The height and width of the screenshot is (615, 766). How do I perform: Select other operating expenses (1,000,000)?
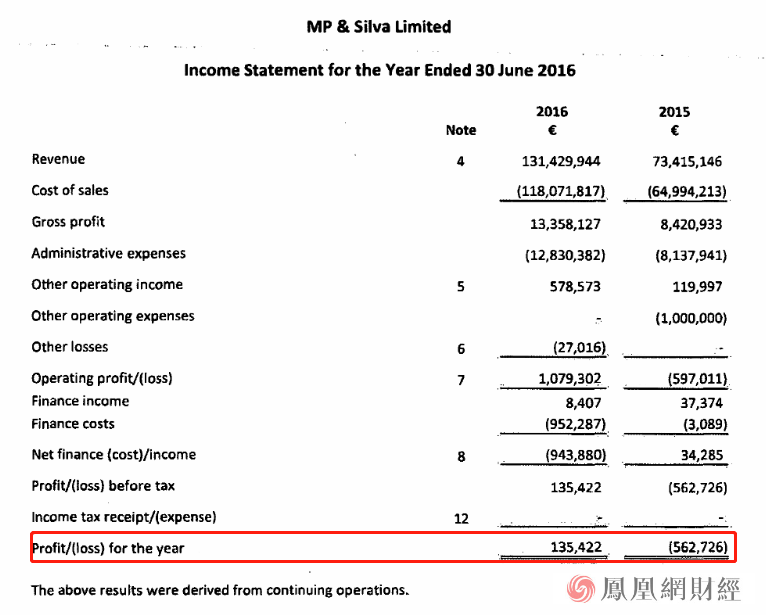[691, 318]
